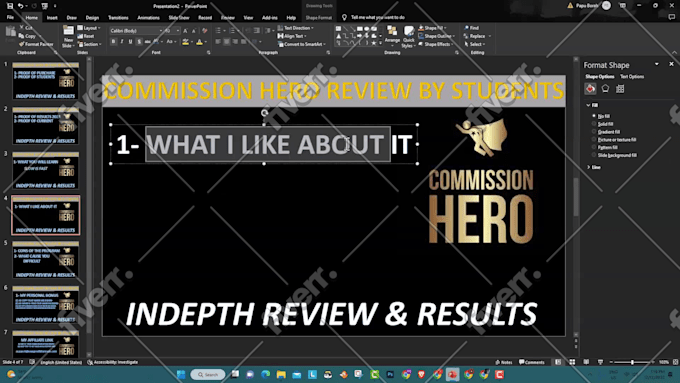Screen dimensions: 680x383
Task: Open the Align Text dropdown
Action: pyautogui.click(x=292, y=36)
